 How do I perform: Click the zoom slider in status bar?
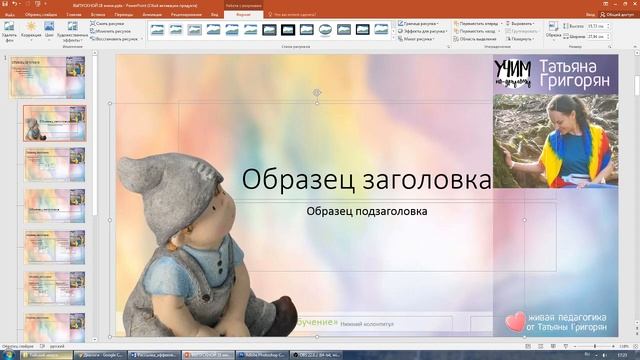pyautogui.click(x=594, y=346)
